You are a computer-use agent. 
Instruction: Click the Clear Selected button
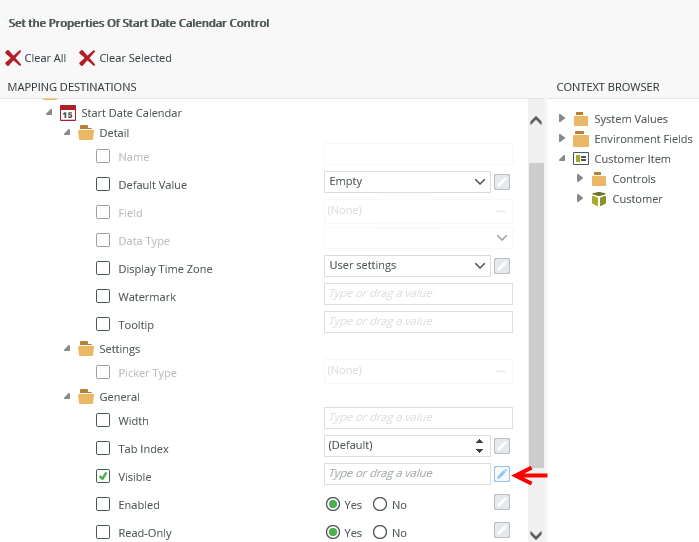point(126,58)
